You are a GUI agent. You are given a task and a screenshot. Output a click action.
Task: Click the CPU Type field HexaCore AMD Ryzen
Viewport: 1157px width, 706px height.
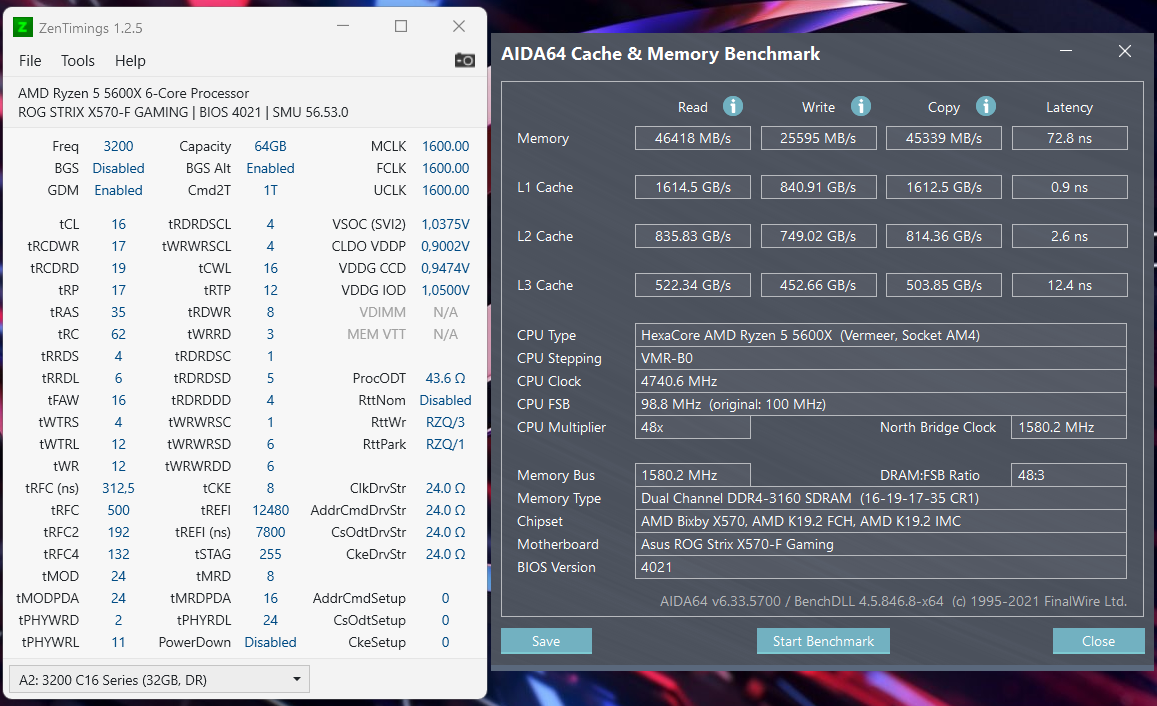click(x=880, y=335)
